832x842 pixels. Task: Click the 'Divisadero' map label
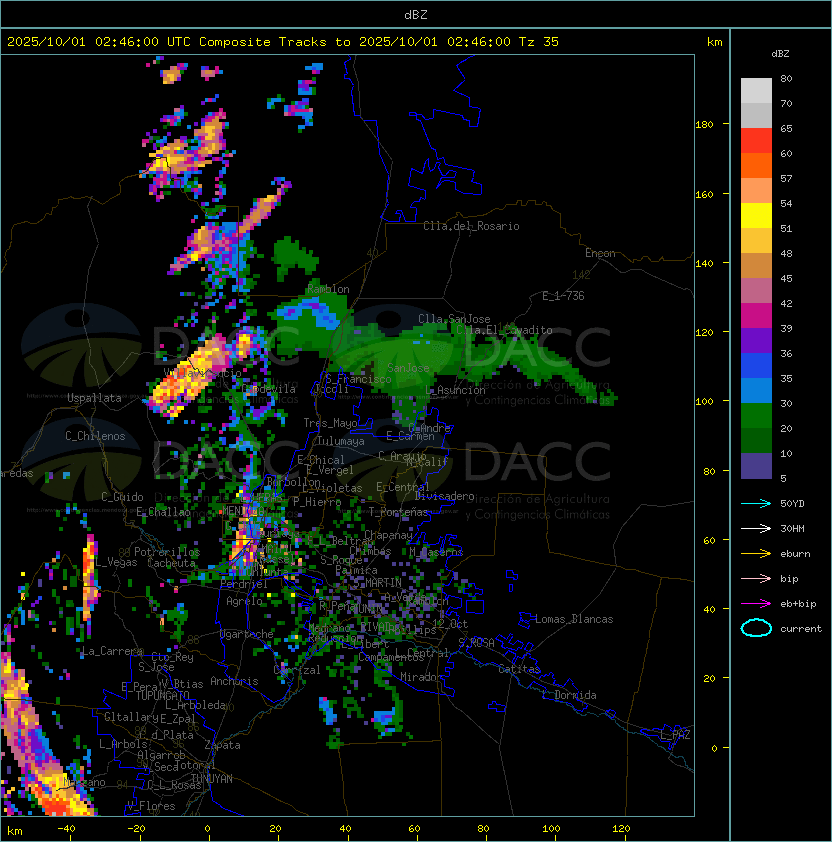pos(445,496)
